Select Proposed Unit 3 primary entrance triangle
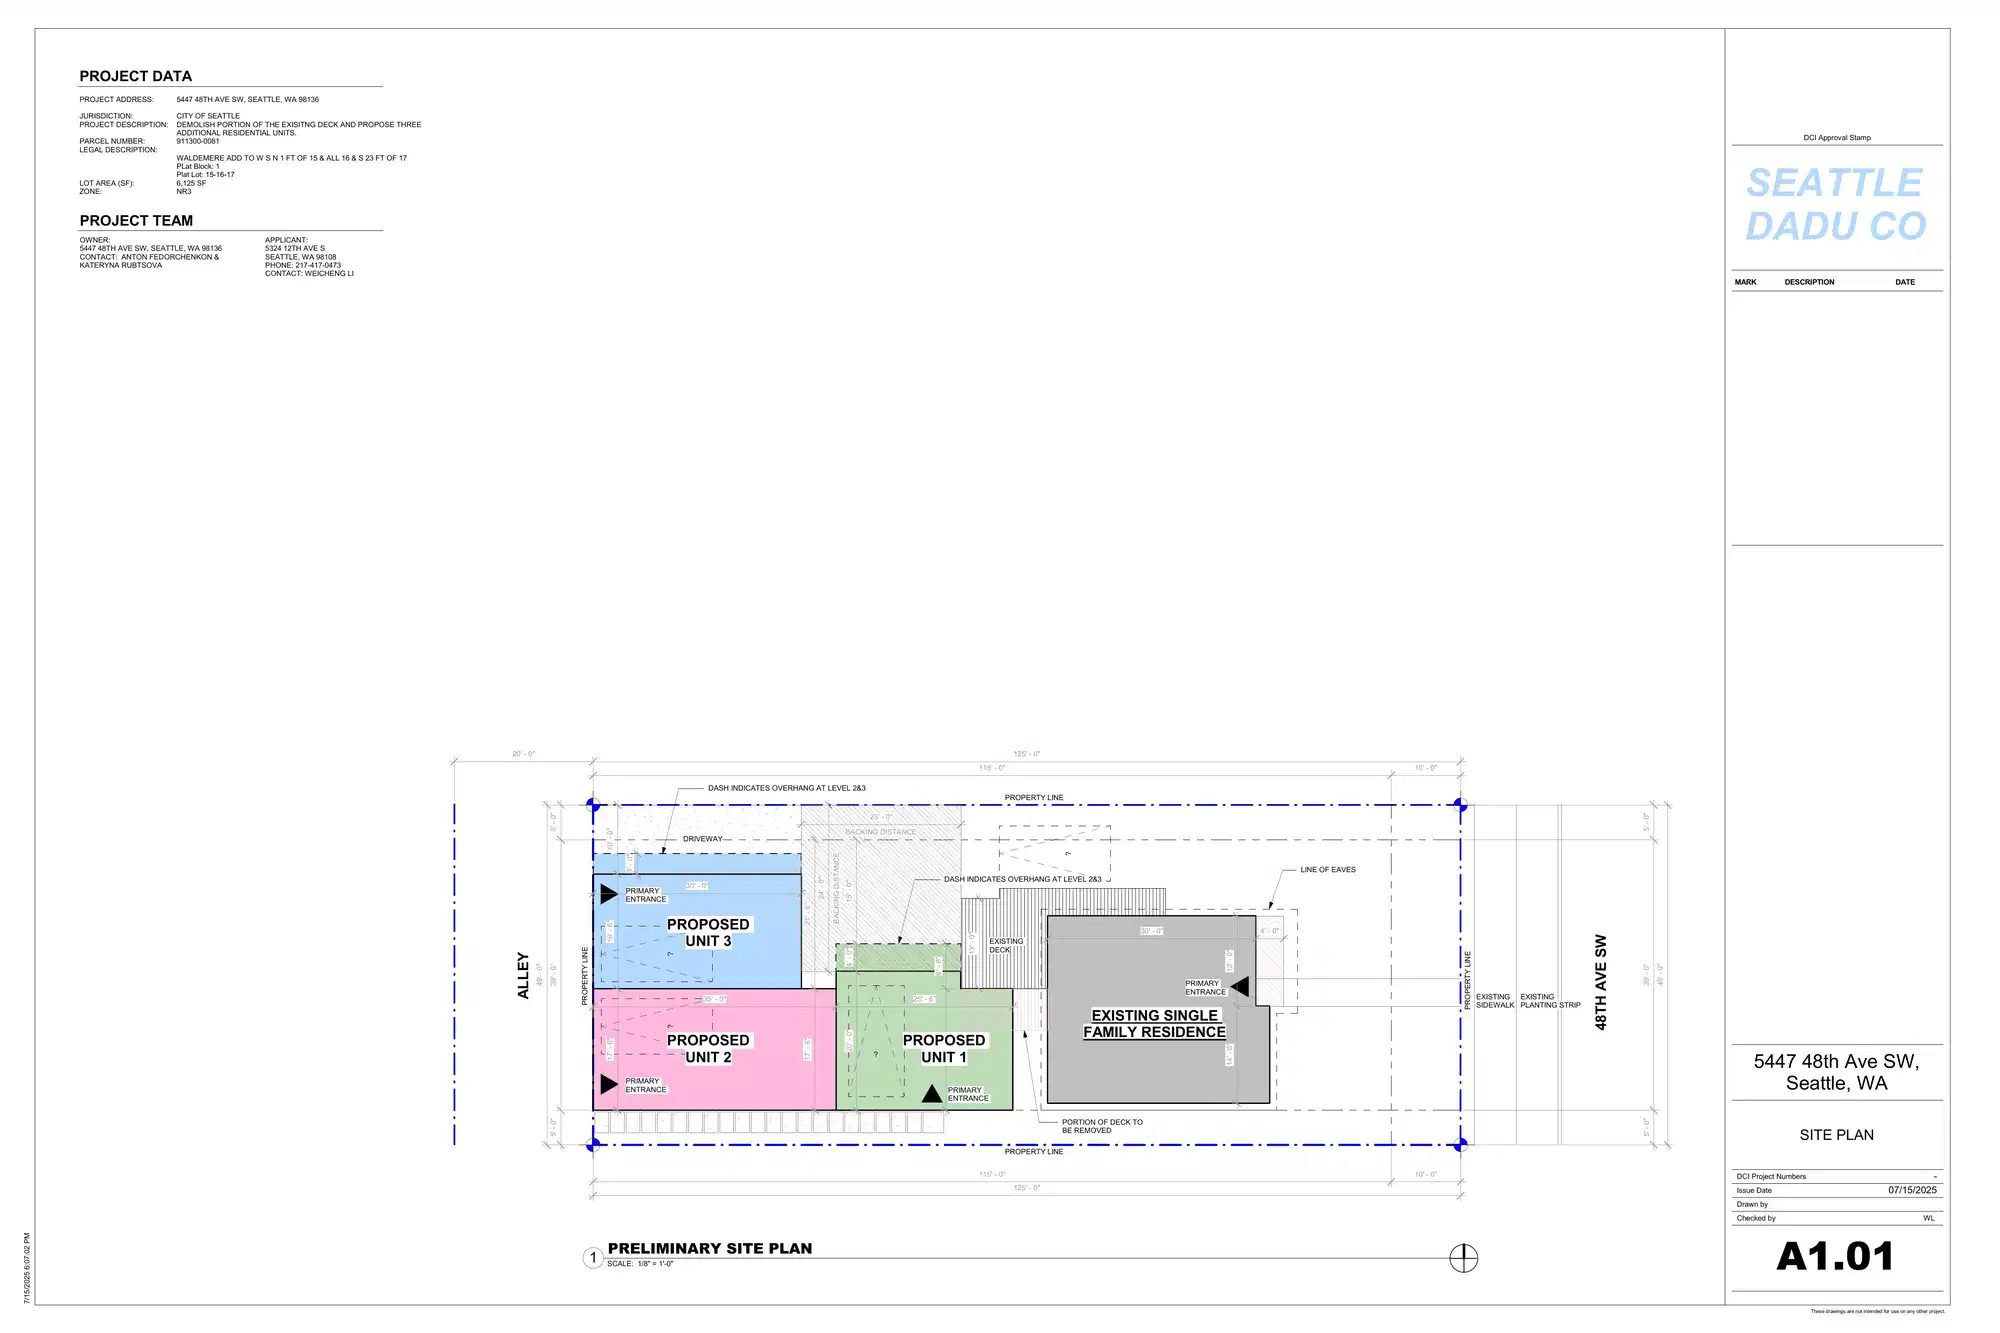The height and width of the screenshot is (1333, 2000). click(x=608, y=894)
